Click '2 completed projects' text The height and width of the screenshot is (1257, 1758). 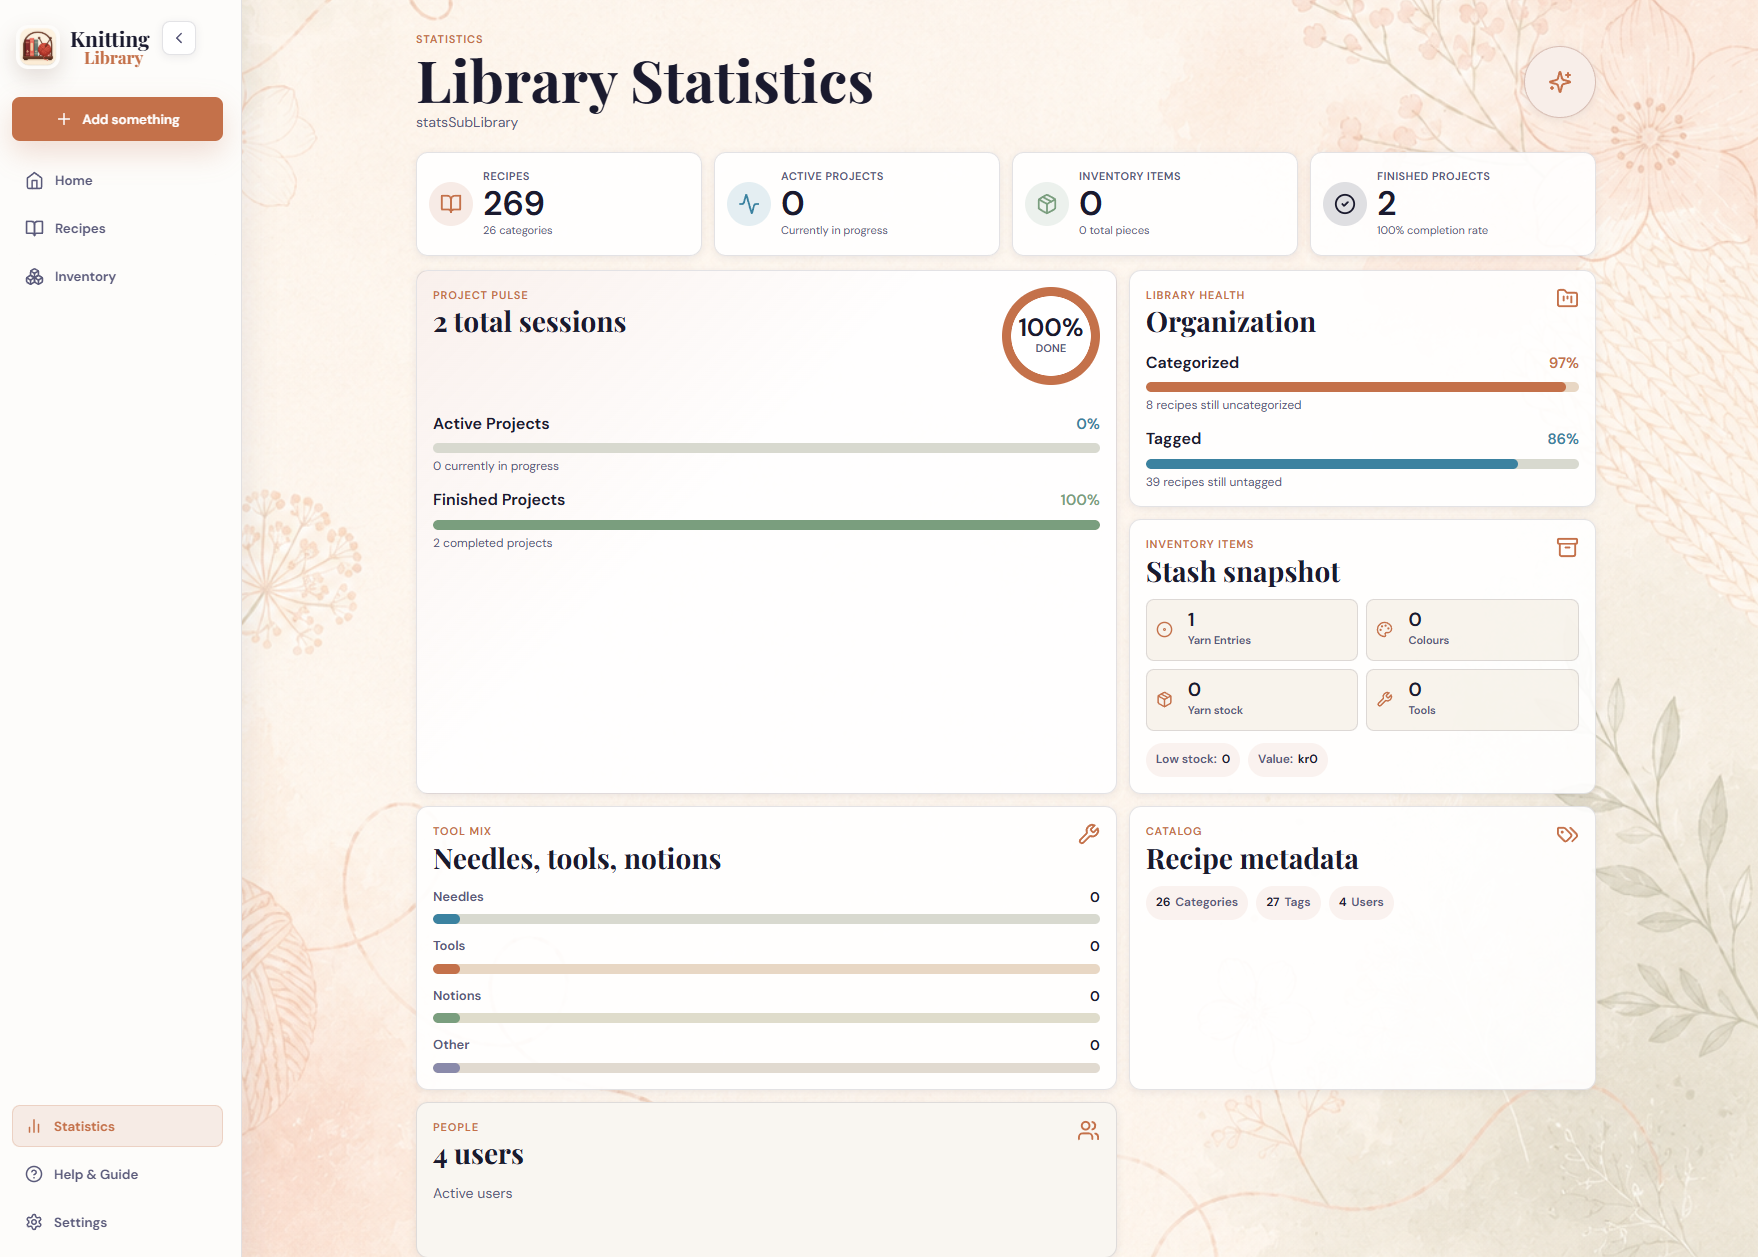coord(492,543)
